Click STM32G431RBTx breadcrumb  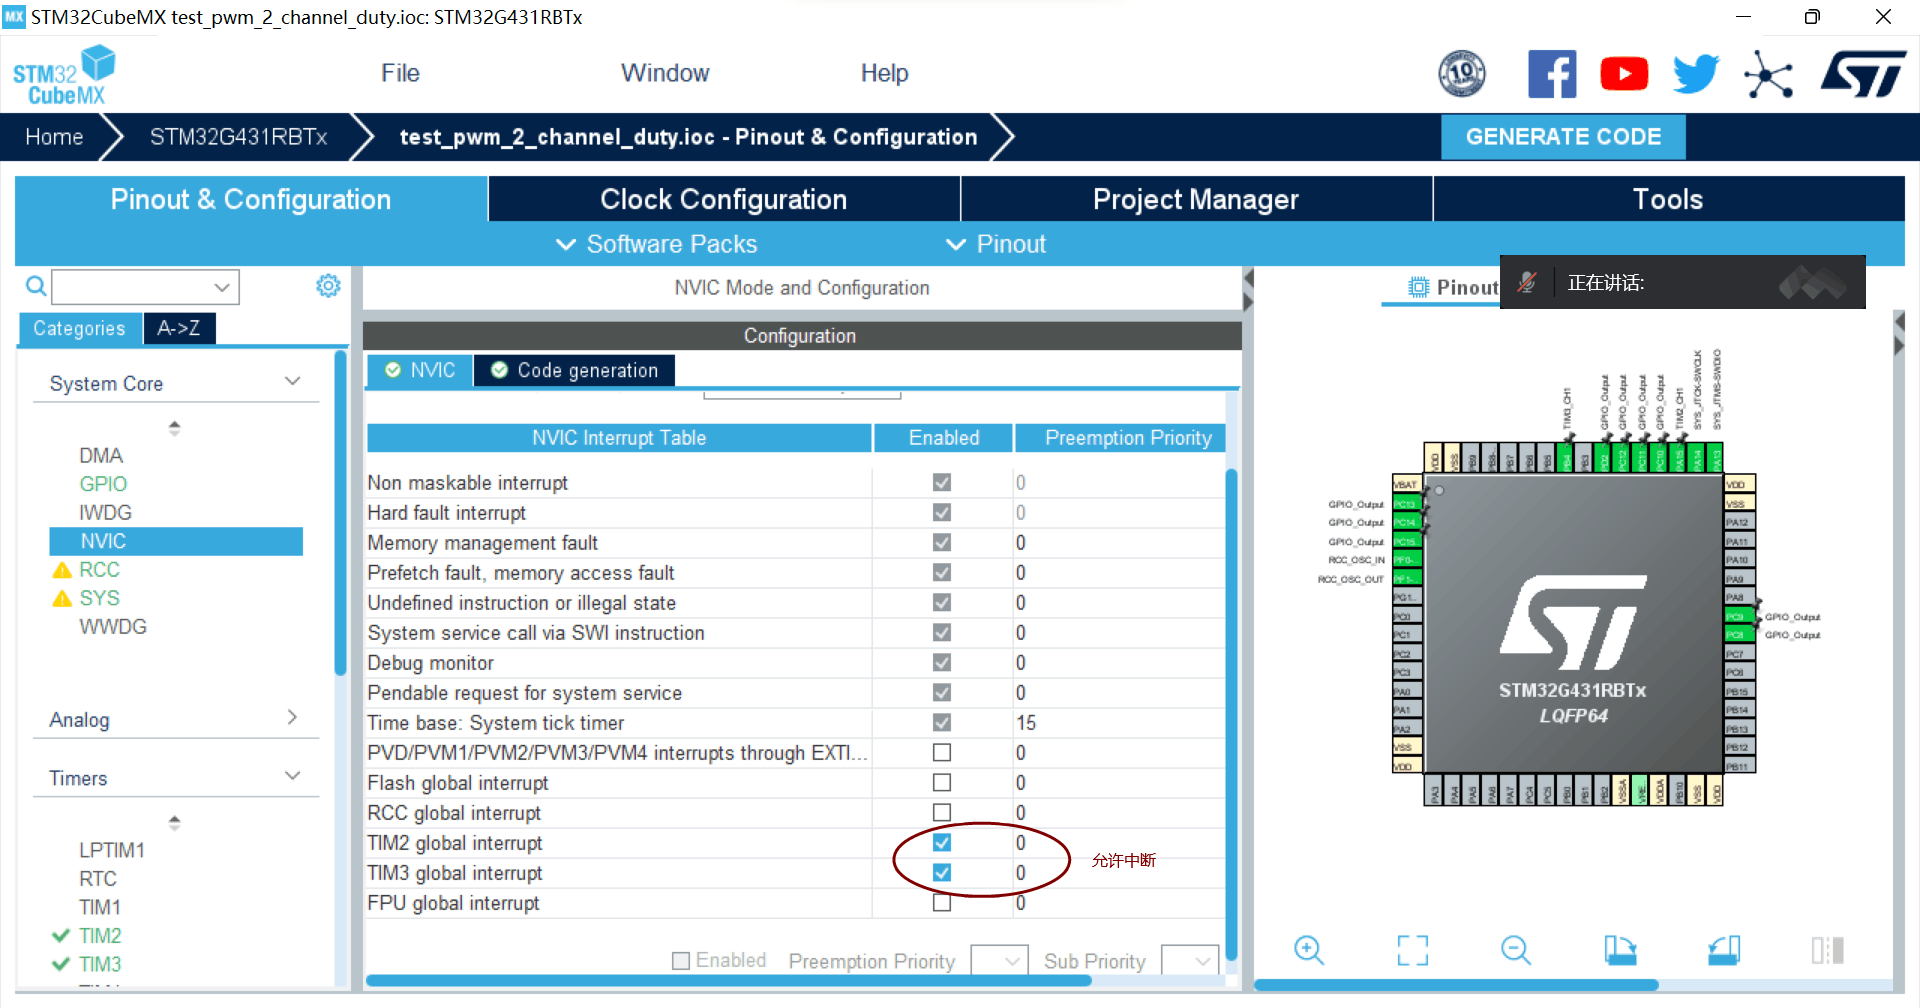[238, 137]
